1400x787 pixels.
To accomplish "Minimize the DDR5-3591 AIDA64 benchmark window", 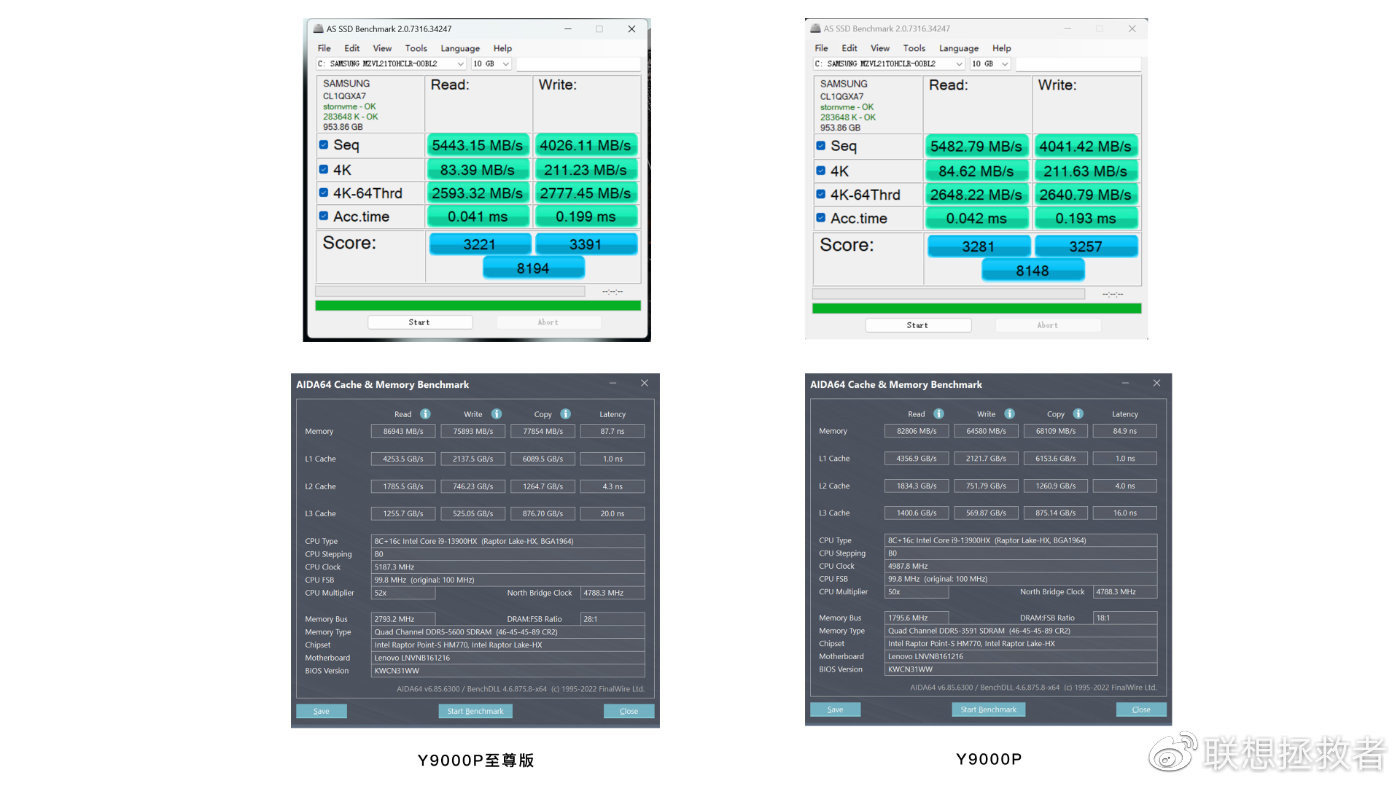I will point(1127,383).
